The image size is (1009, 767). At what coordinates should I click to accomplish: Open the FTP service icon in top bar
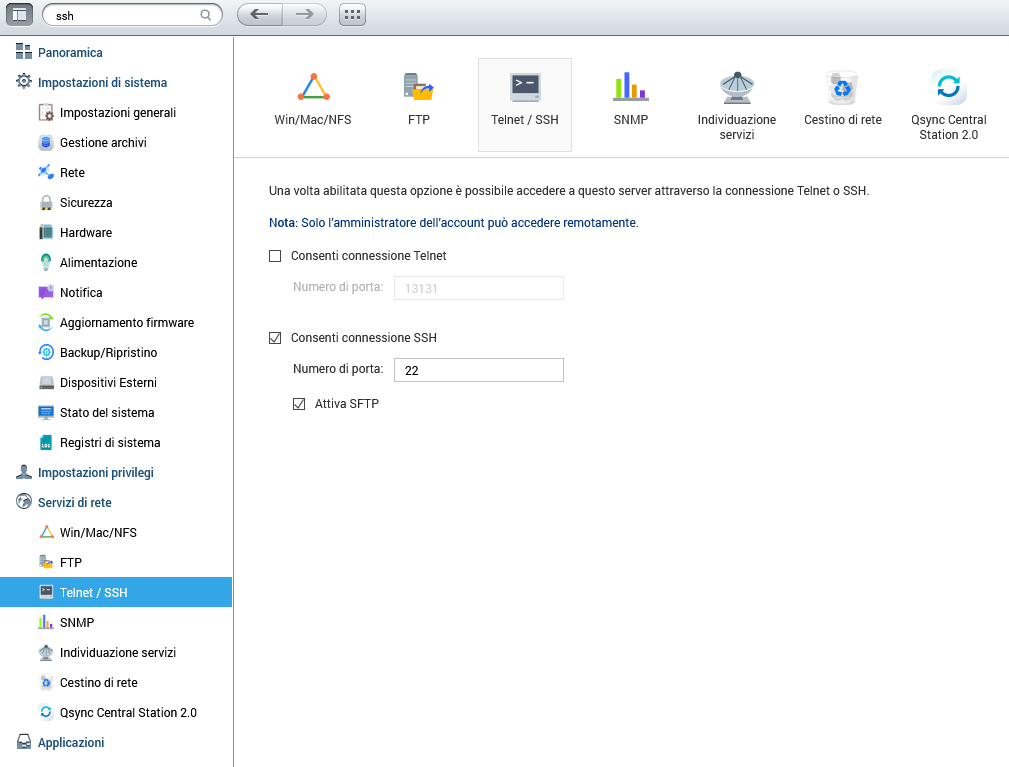[x=418, y=89]
